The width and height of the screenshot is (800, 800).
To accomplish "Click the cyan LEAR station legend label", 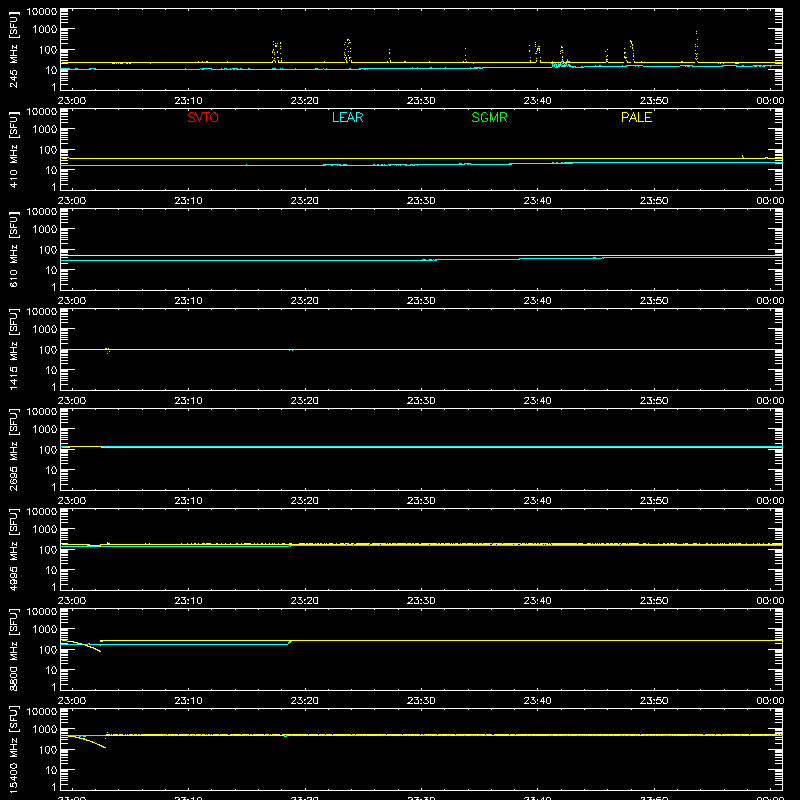I will [x=347, y=117].
